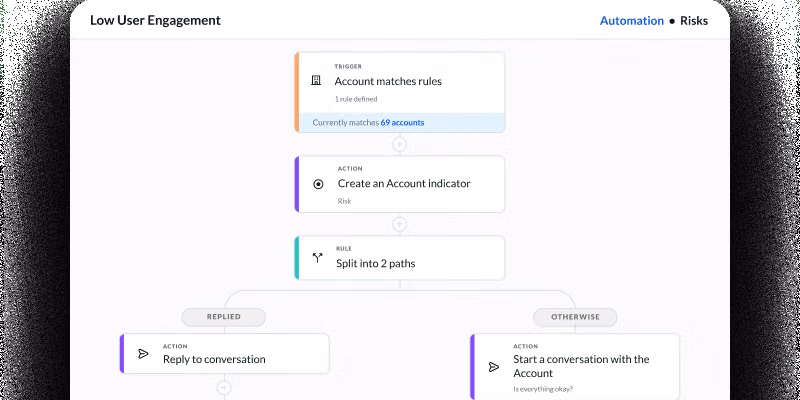Add a step between the trigger and action

pyautogui.click(x=400, y=145)
